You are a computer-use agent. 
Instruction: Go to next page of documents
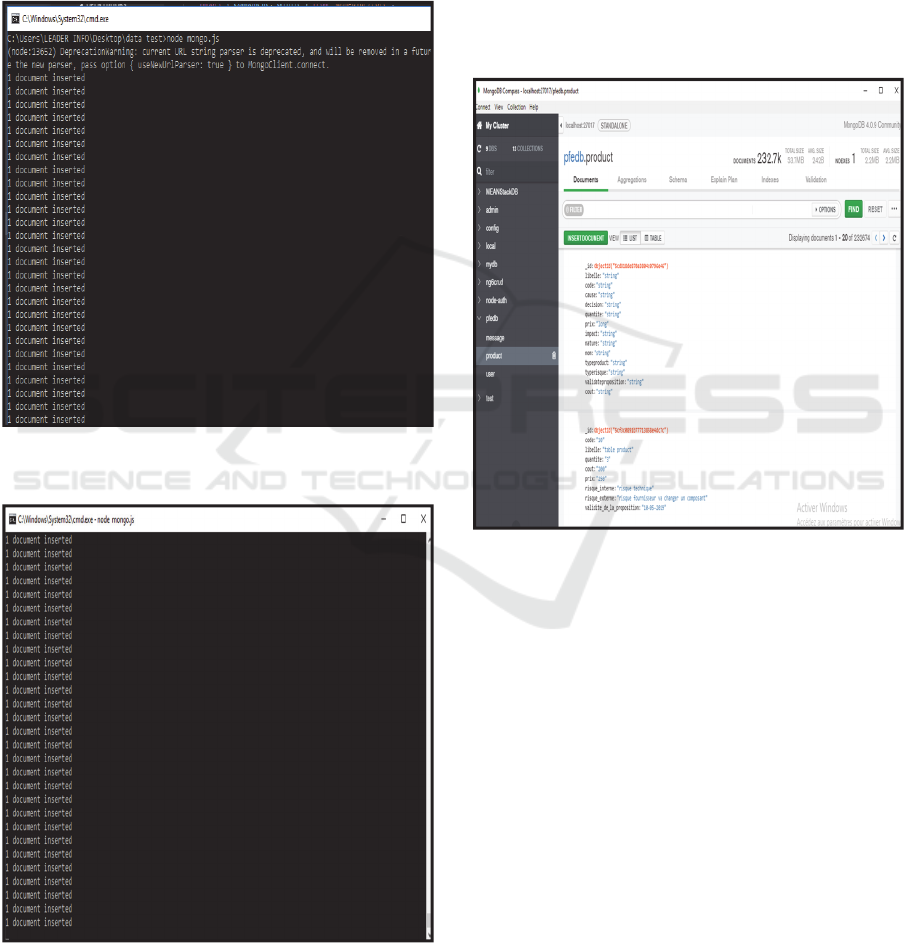[x=883, y=238]
